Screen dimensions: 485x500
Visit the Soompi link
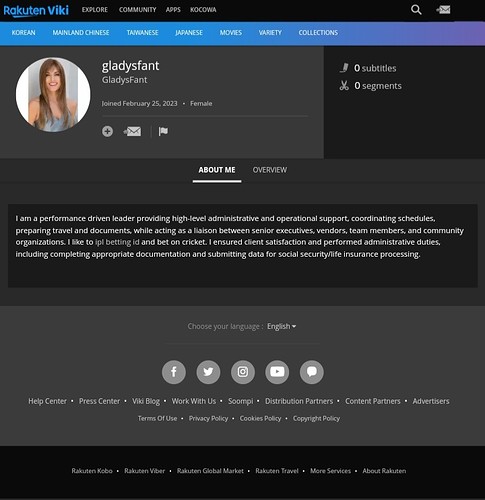point(240,401)
